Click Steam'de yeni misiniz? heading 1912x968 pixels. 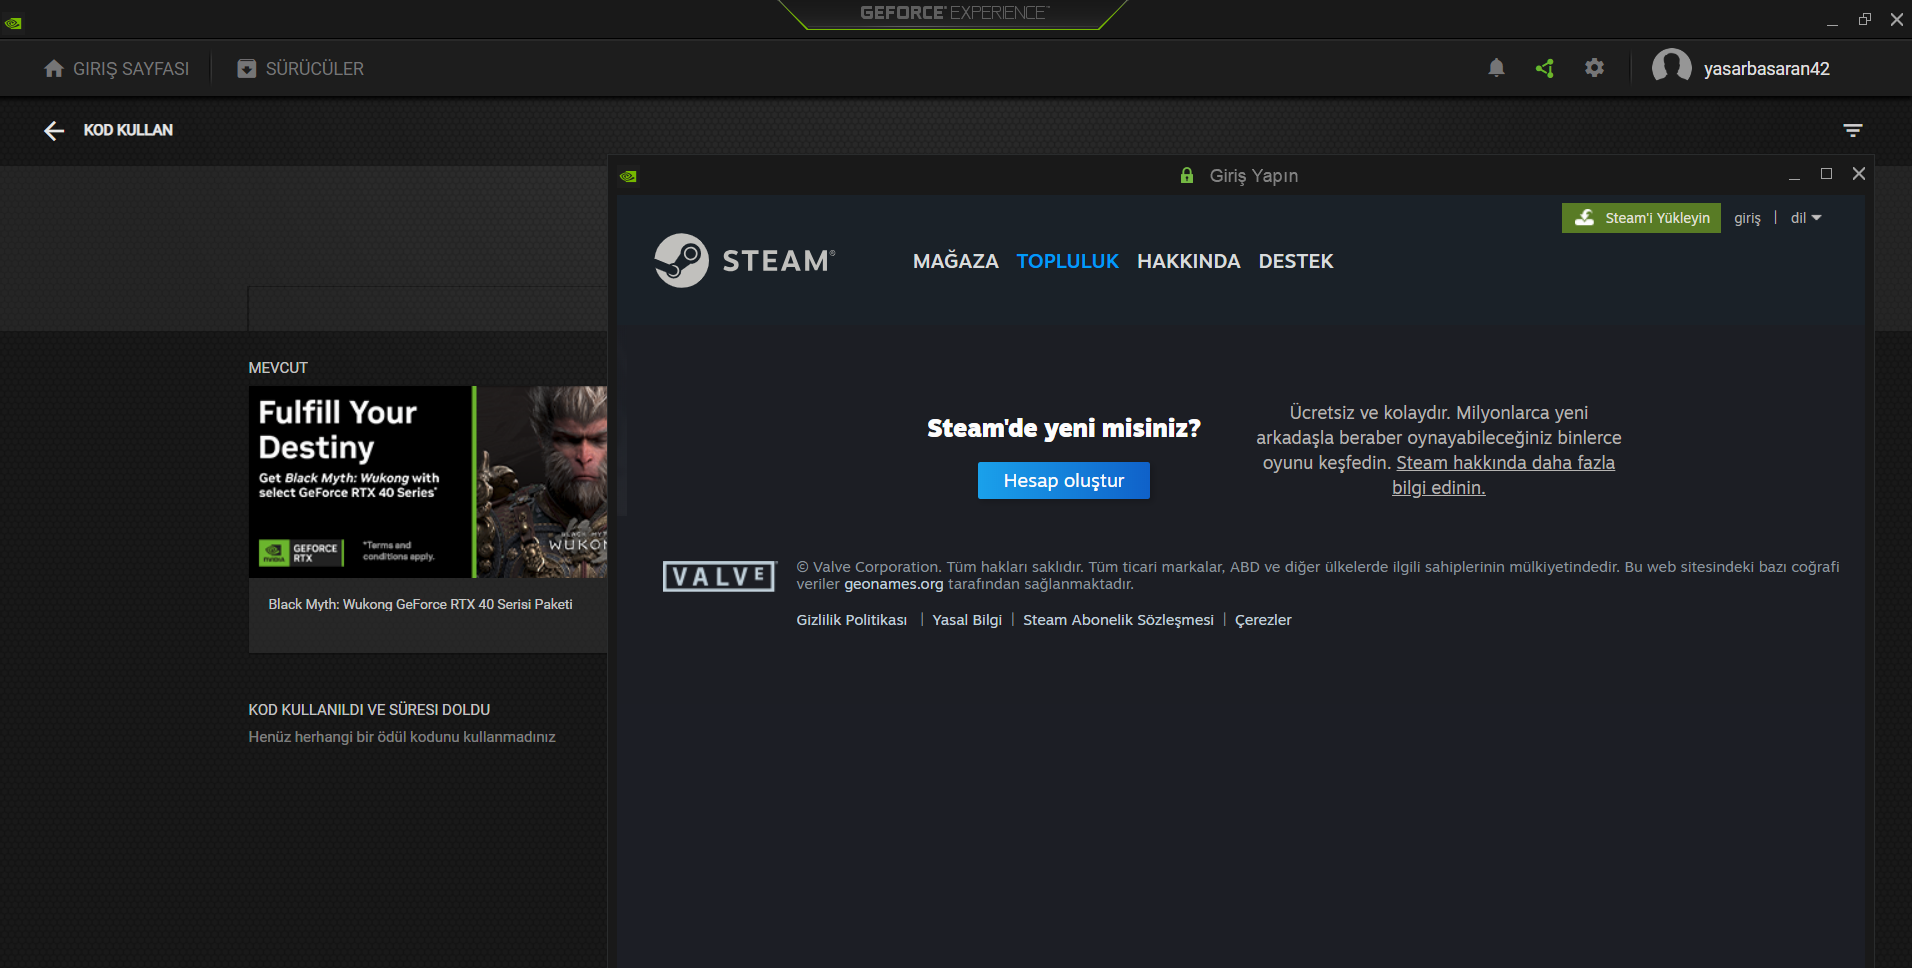(1064, 428)
